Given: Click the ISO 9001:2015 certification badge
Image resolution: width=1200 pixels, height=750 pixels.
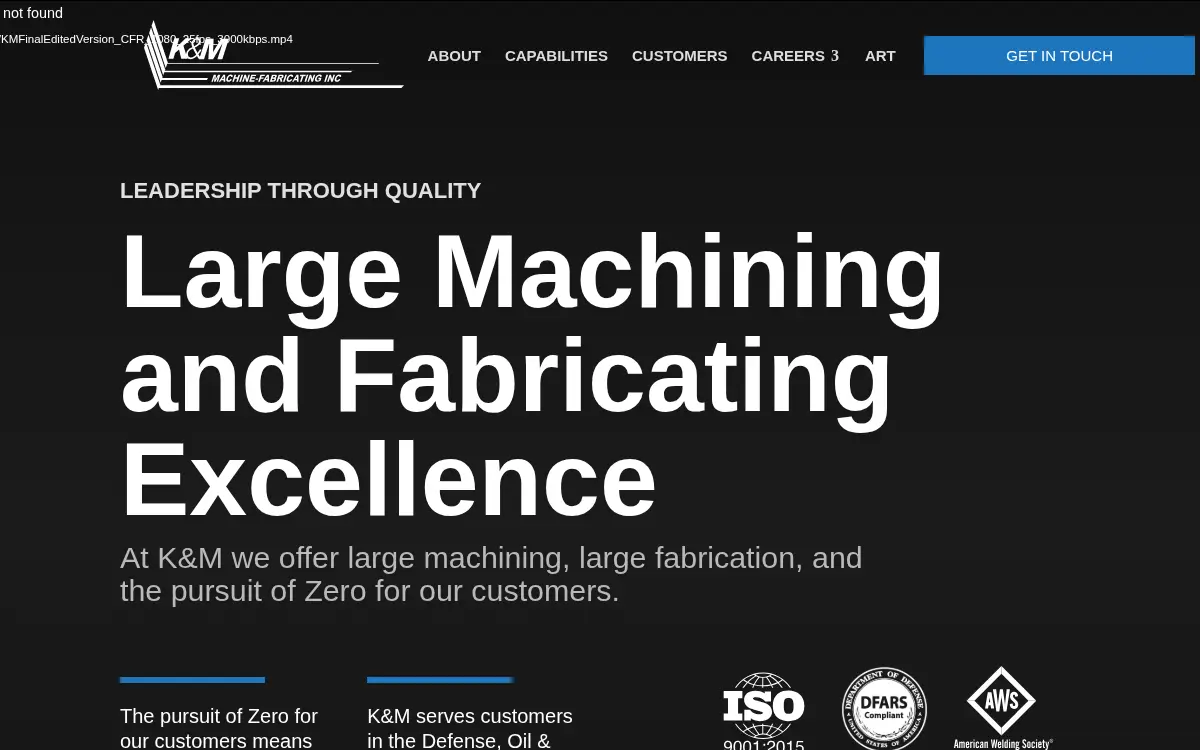Looking at the screenshot, I should (764, 711).
